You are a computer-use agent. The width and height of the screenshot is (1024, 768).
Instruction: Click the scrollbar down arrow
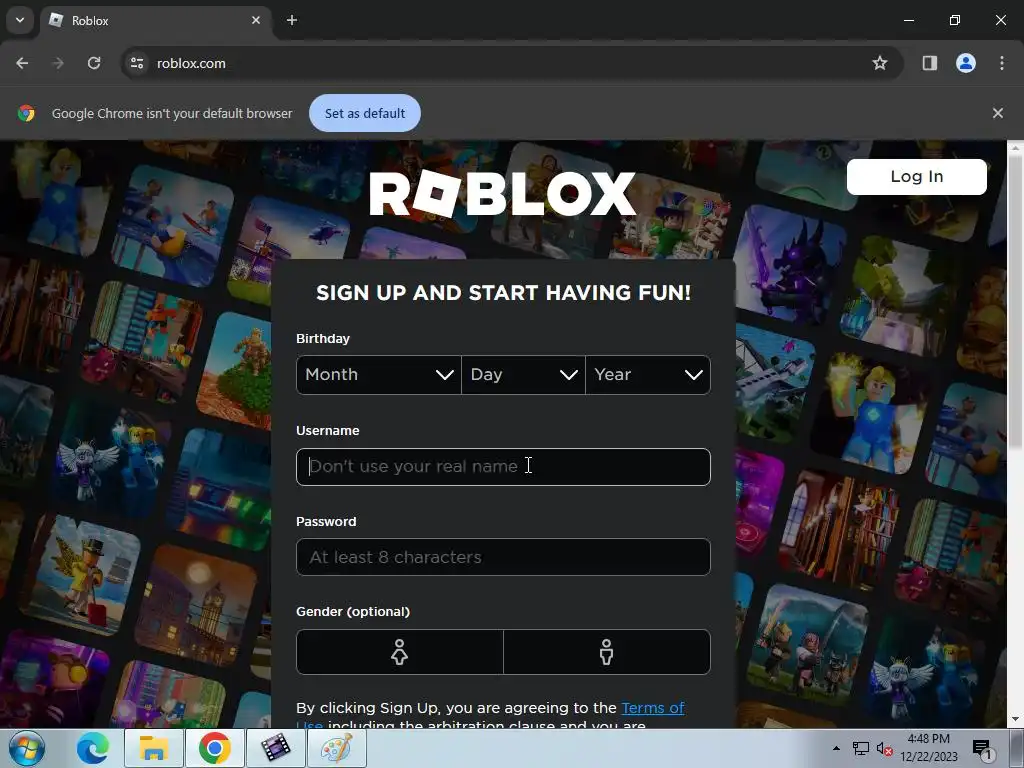pos(1015,720)
